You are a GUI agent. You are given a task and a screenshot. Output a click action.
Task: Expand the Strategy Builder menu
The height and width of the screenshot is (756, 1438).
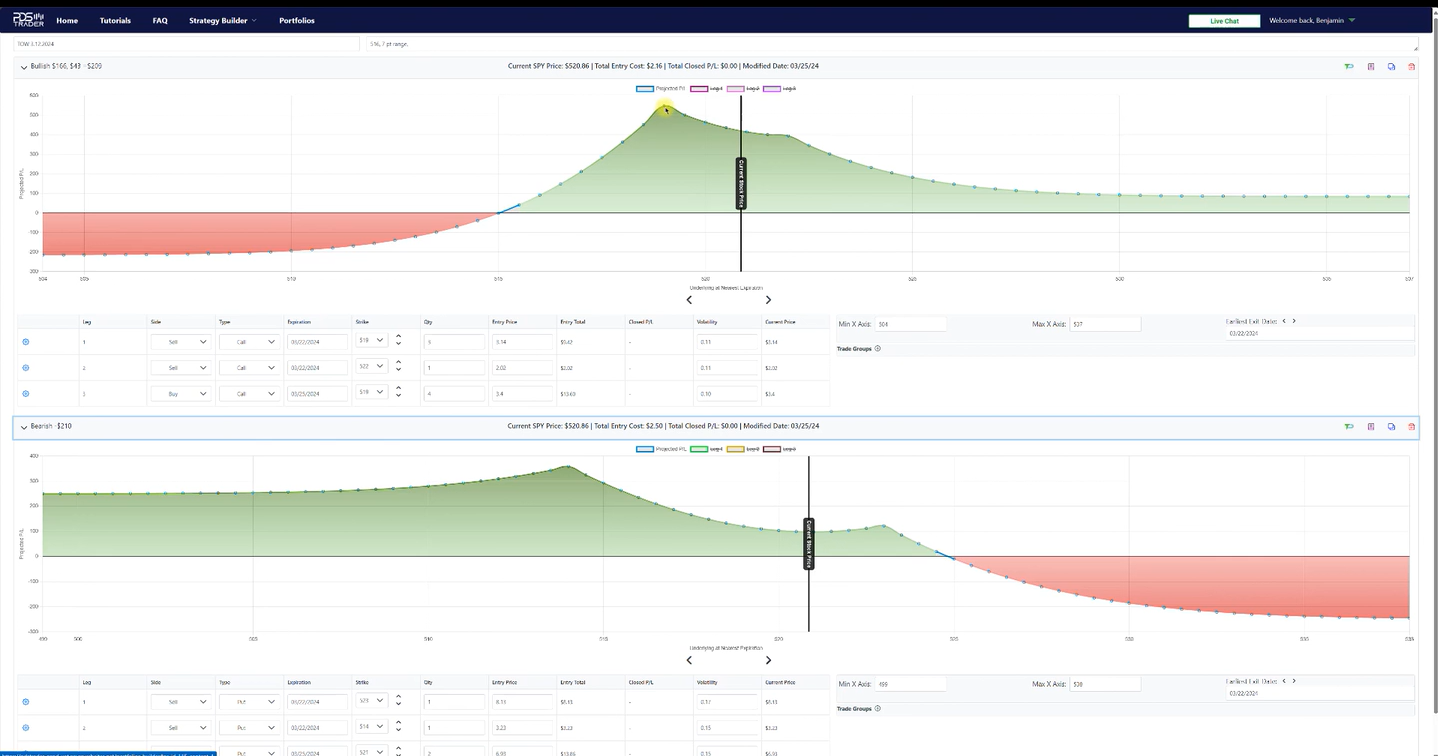click(x=222, y=20)
